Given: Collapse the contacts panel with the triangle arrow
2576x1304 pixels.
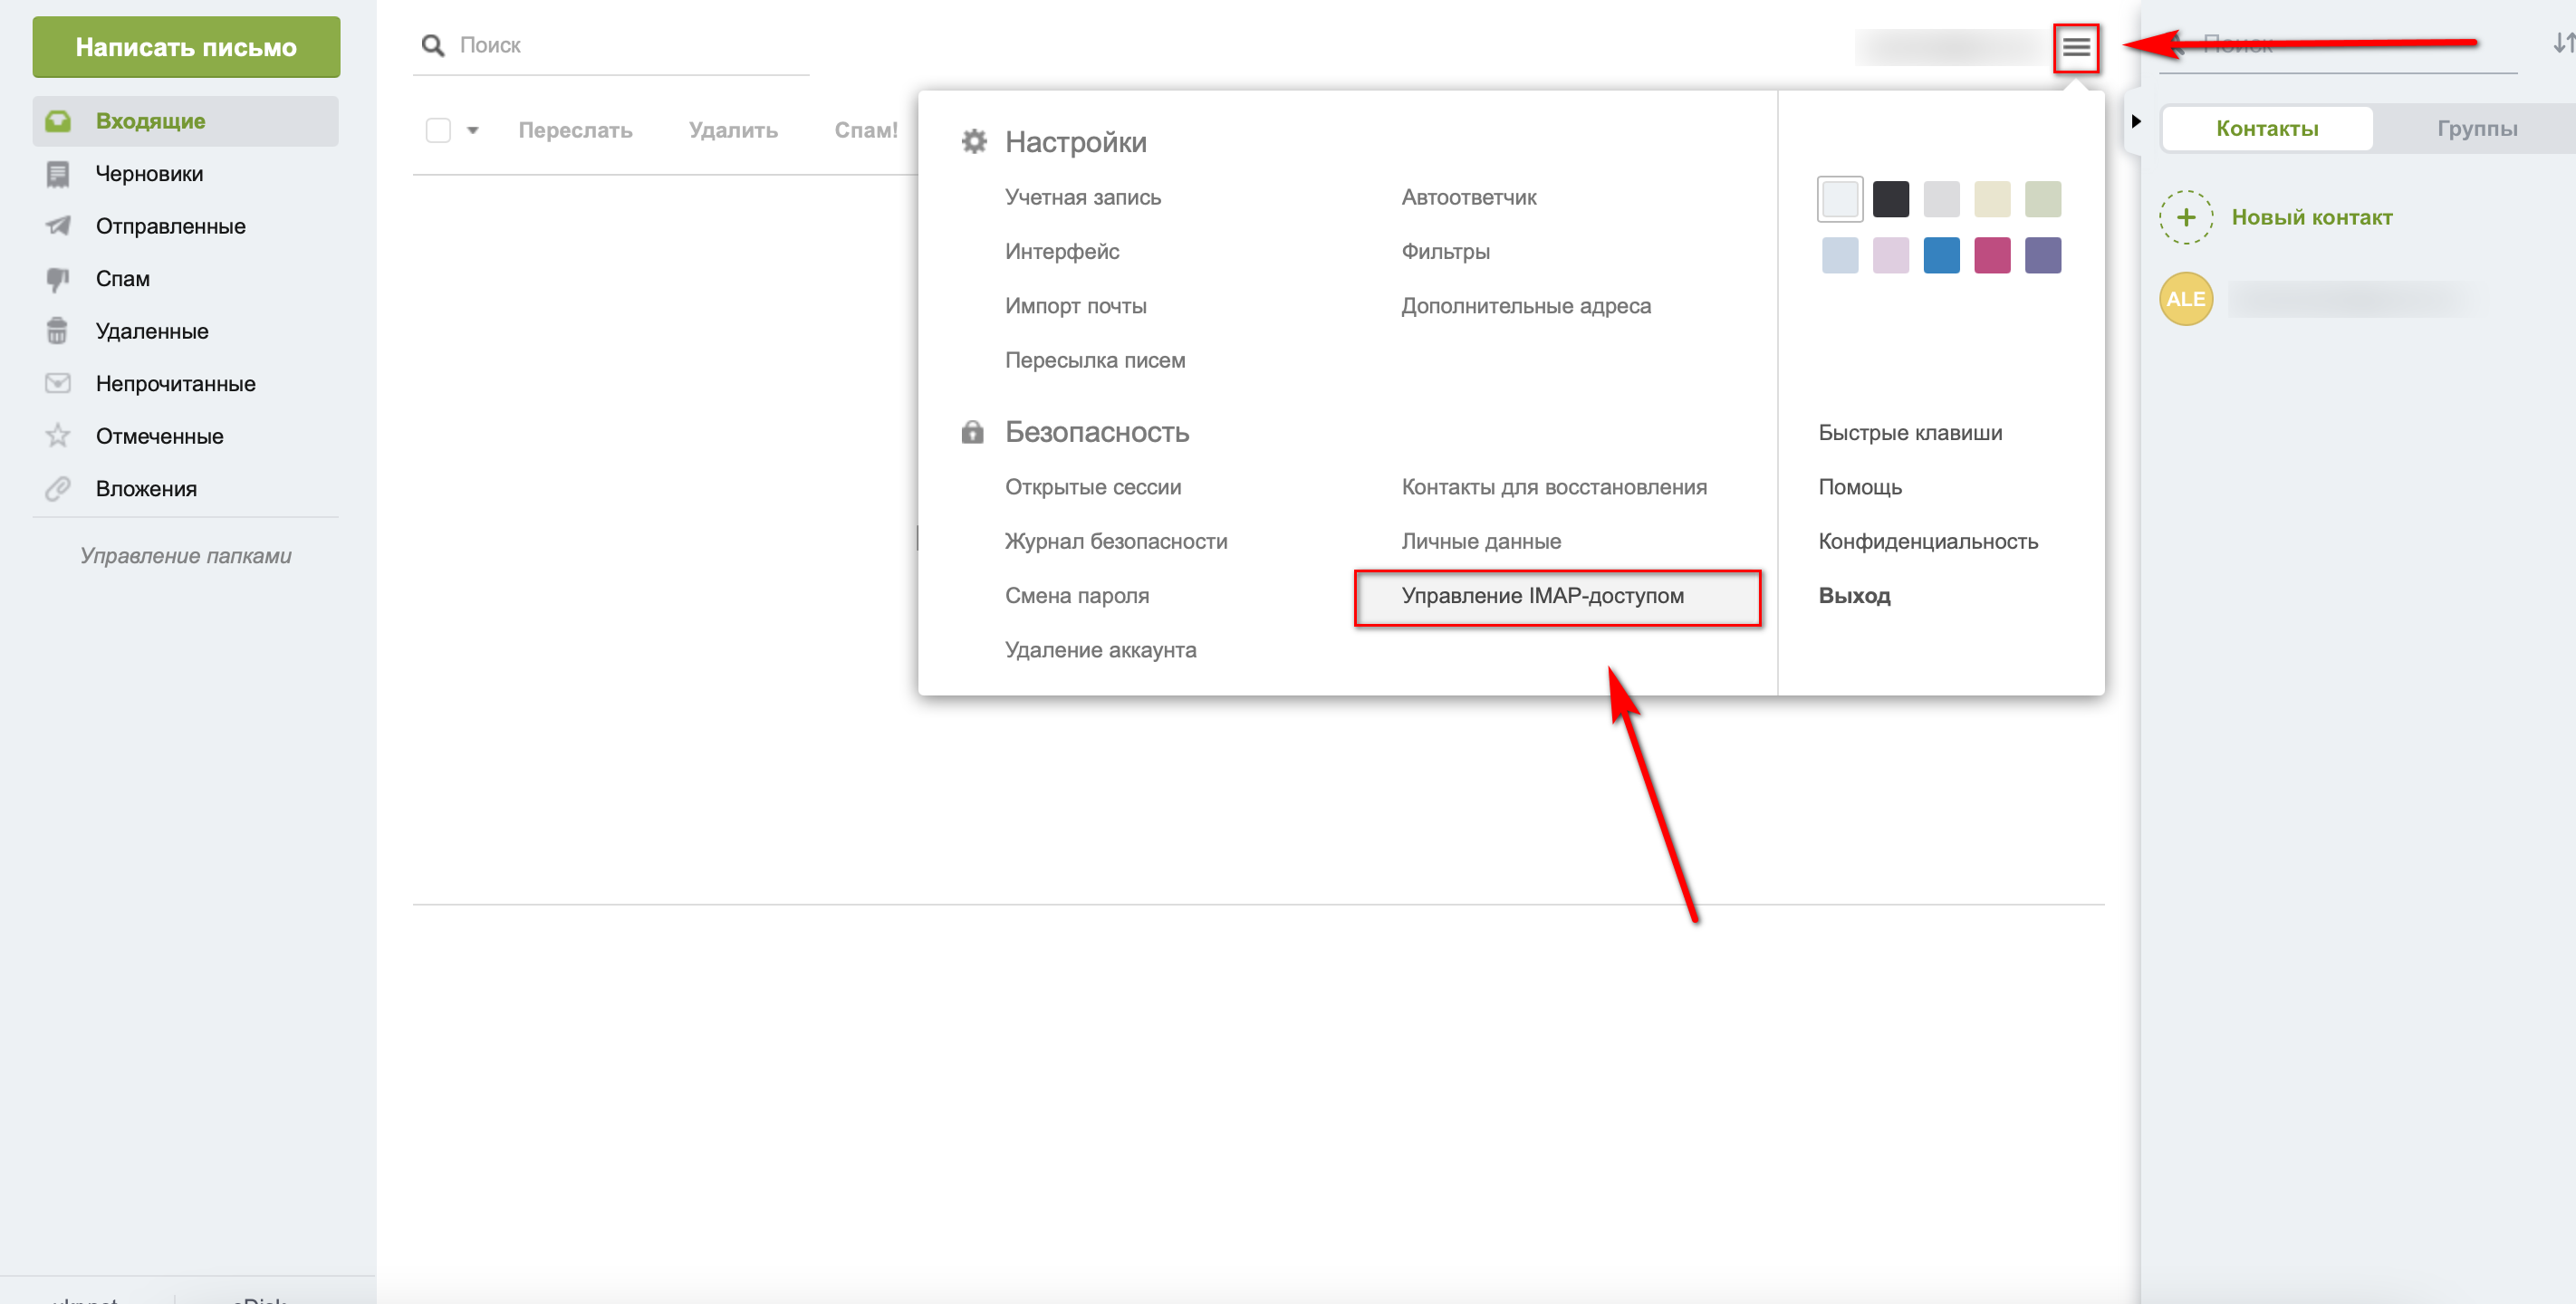Looking at the screenshot, I should (2135, 121).
